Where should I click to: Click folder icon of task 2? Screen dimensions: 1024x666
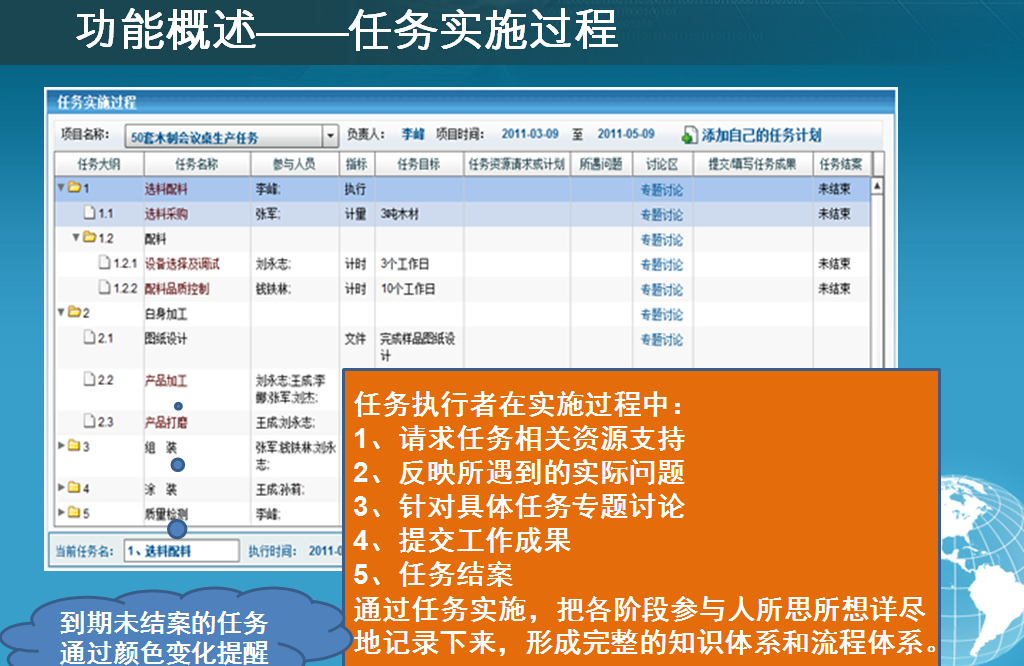point(74,311)
